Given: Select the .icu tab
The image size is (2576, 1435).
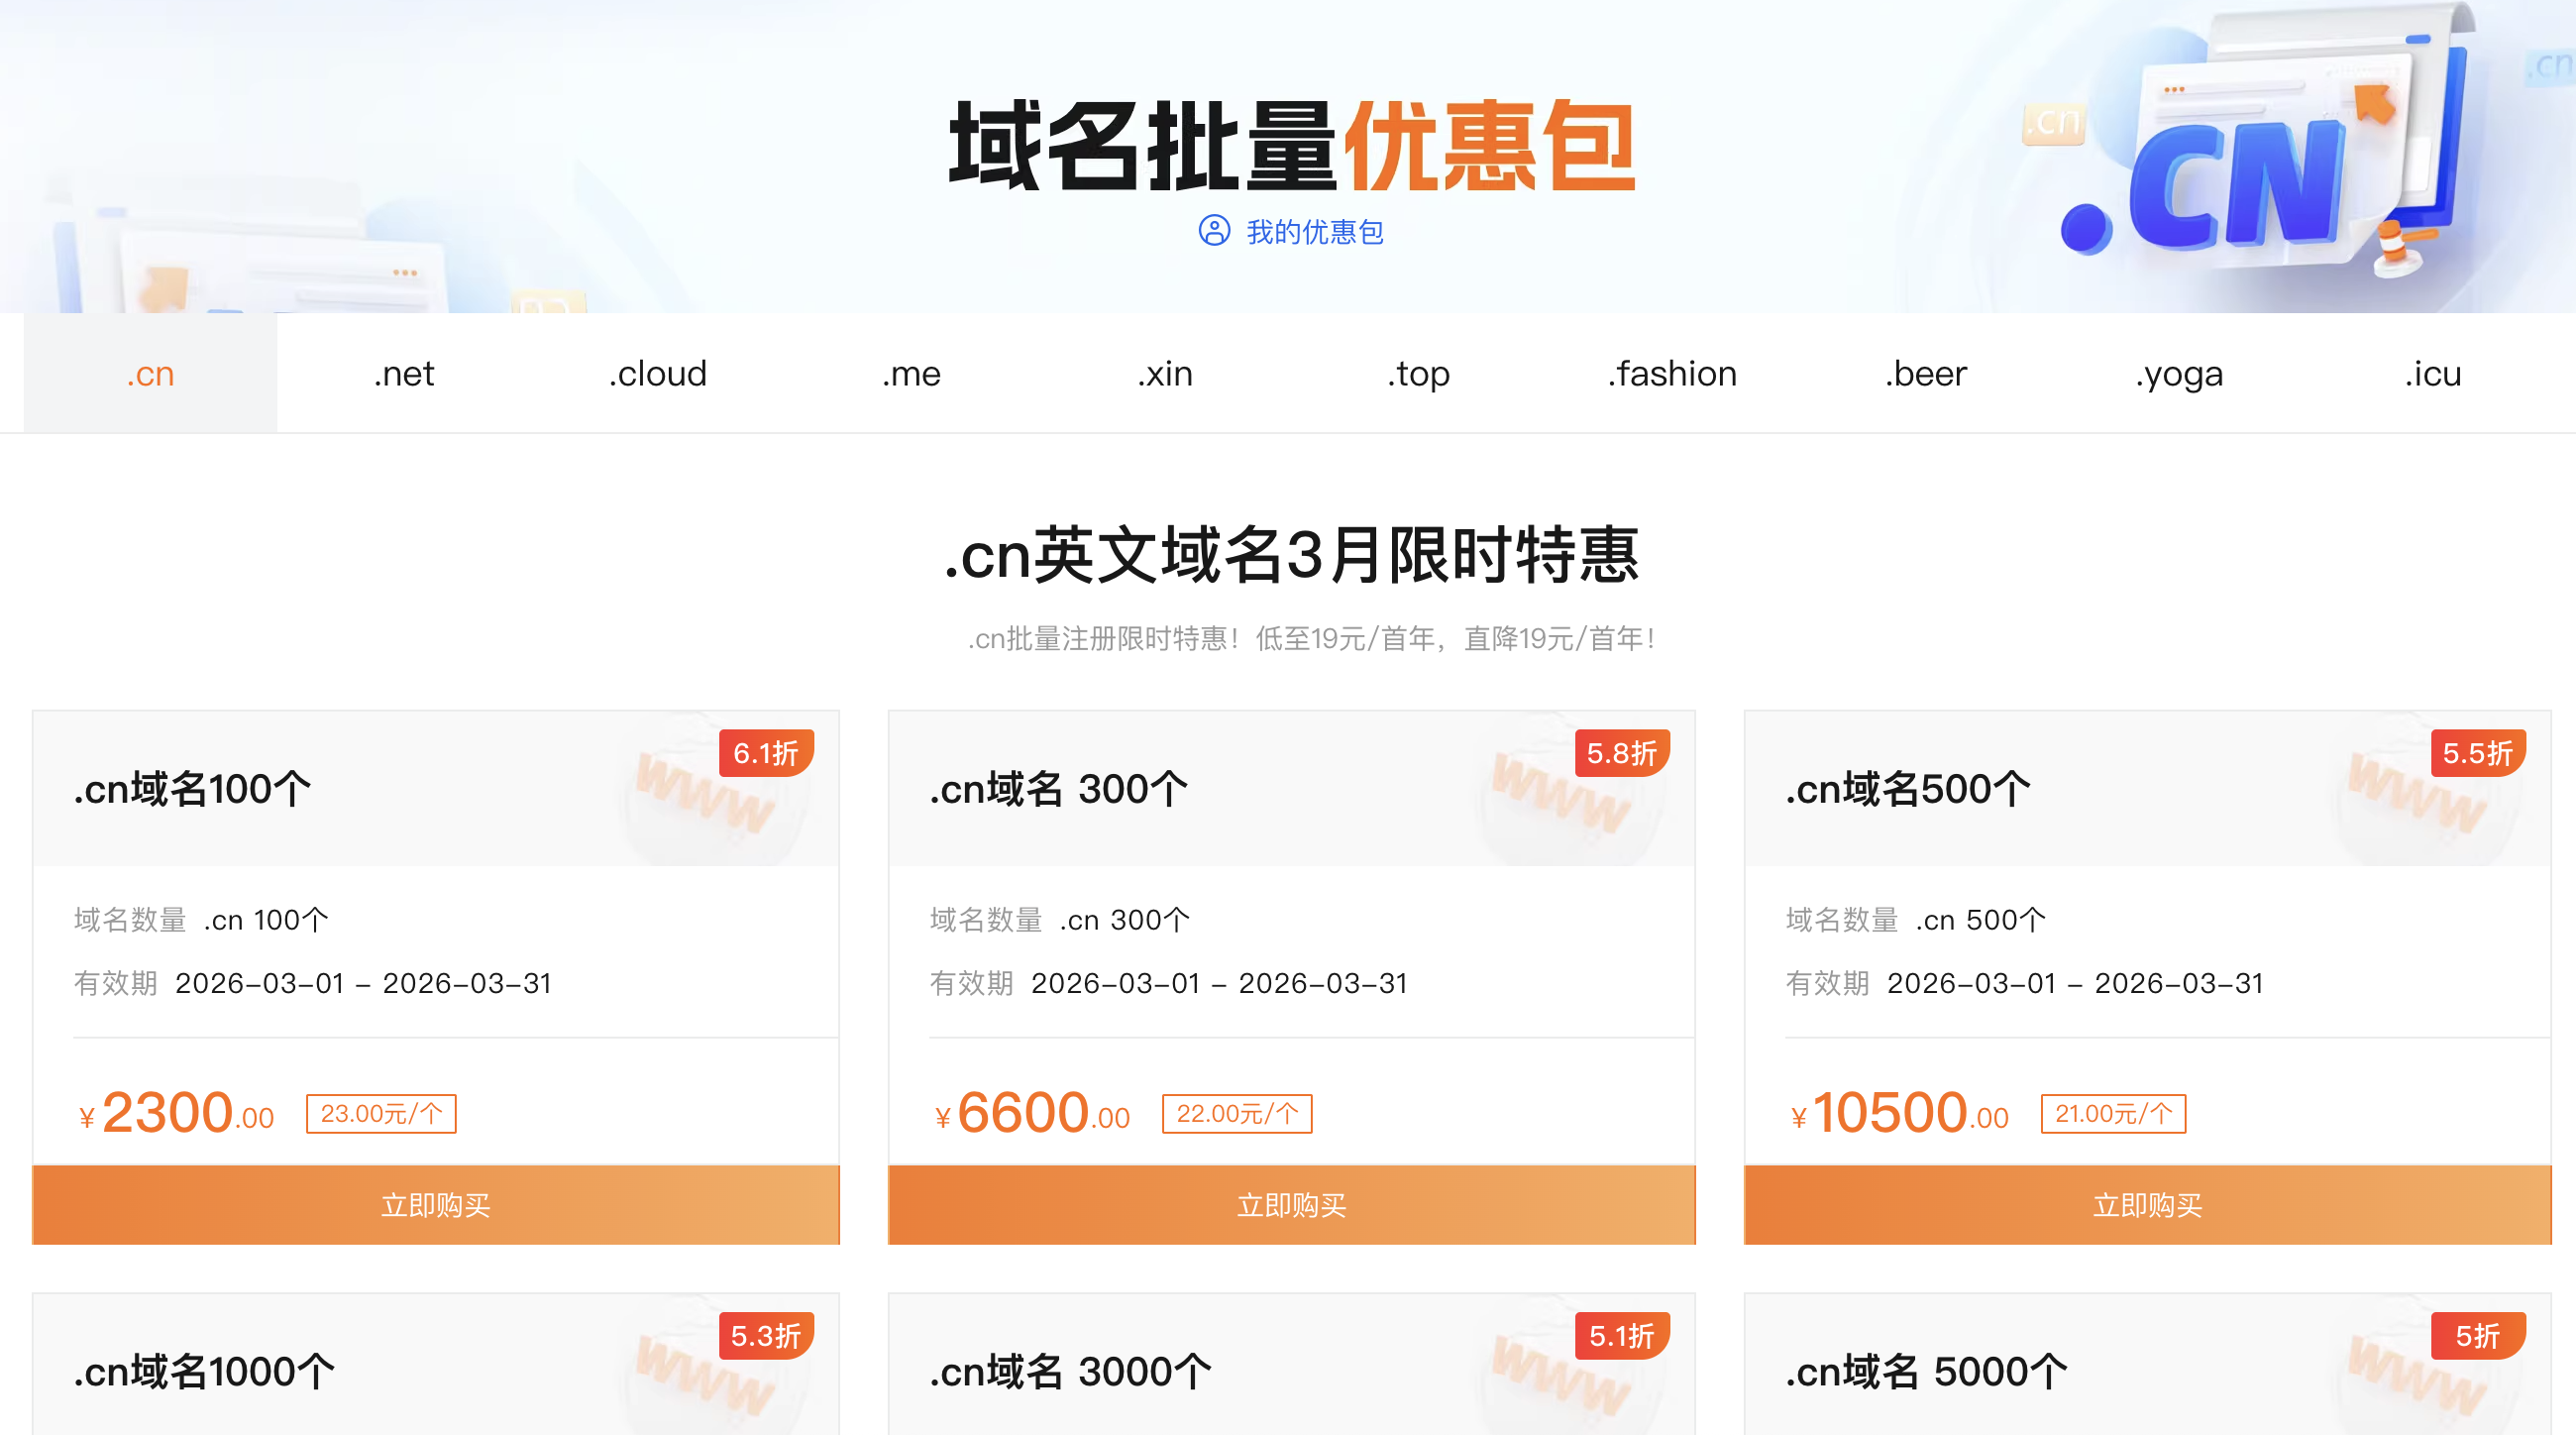Looking at the screenshot, I should tap(2433, 373).
